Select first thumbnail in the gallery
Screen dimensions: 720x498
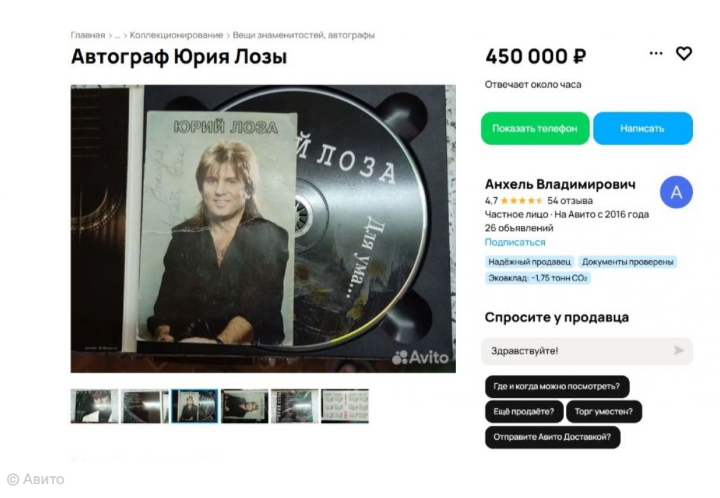tap(94, 406)
